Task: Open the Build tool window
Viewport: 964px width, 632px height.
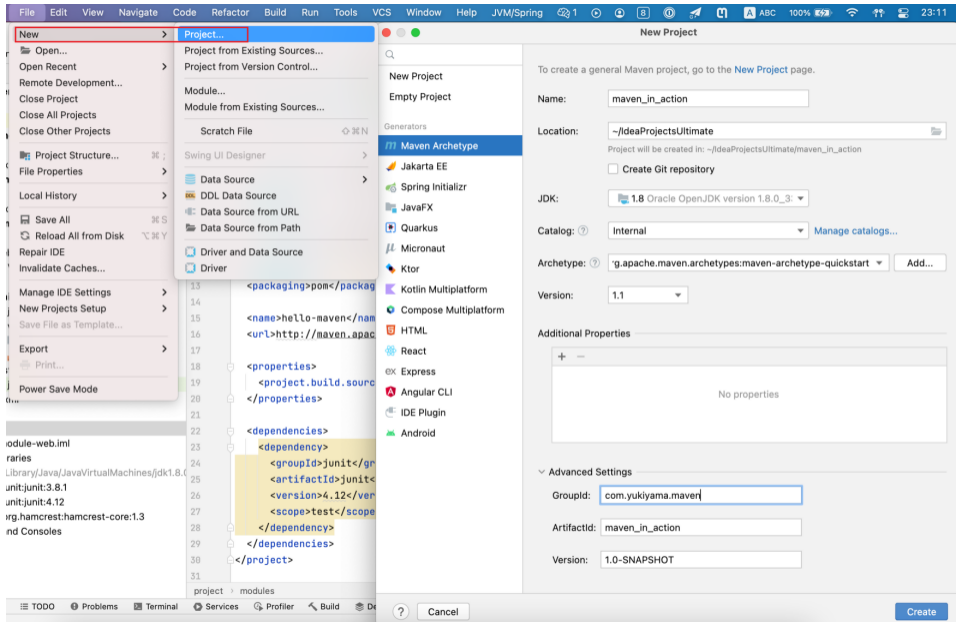Action: pyautogui.click(x=324, y=606)
